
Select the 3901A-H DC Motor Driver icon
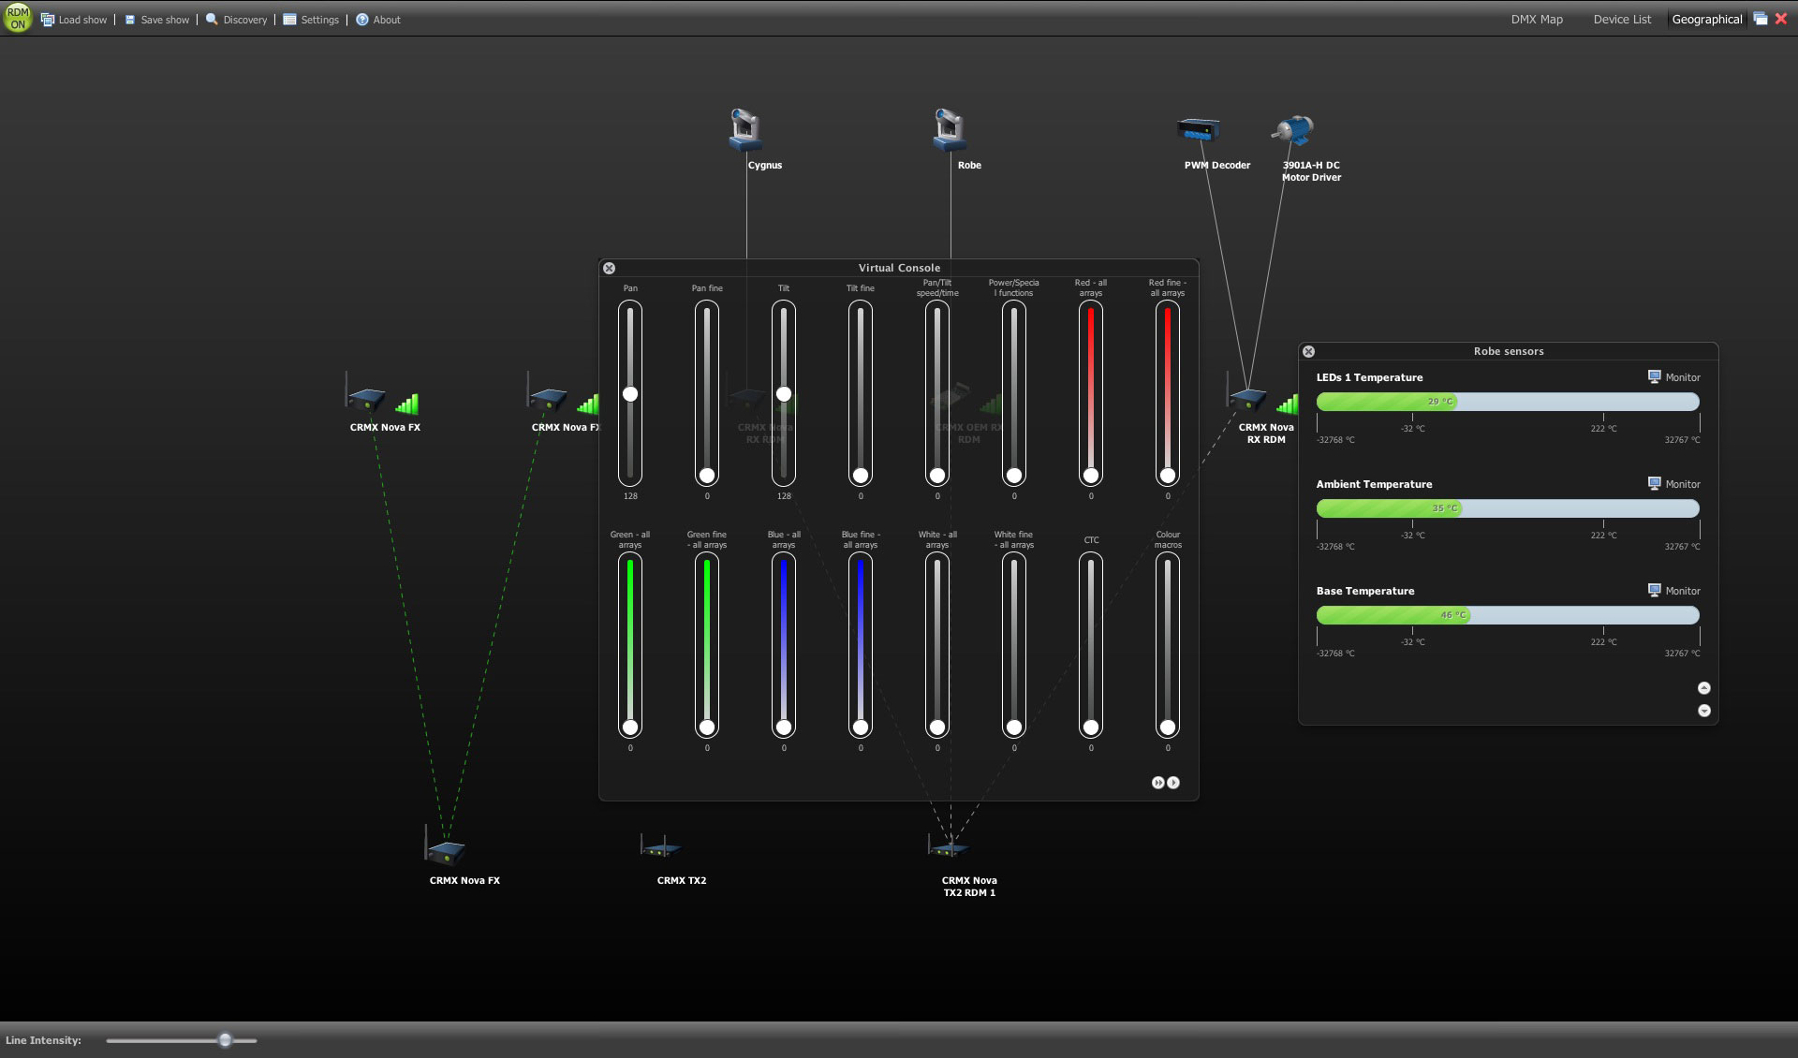[x=1292, y=129]
